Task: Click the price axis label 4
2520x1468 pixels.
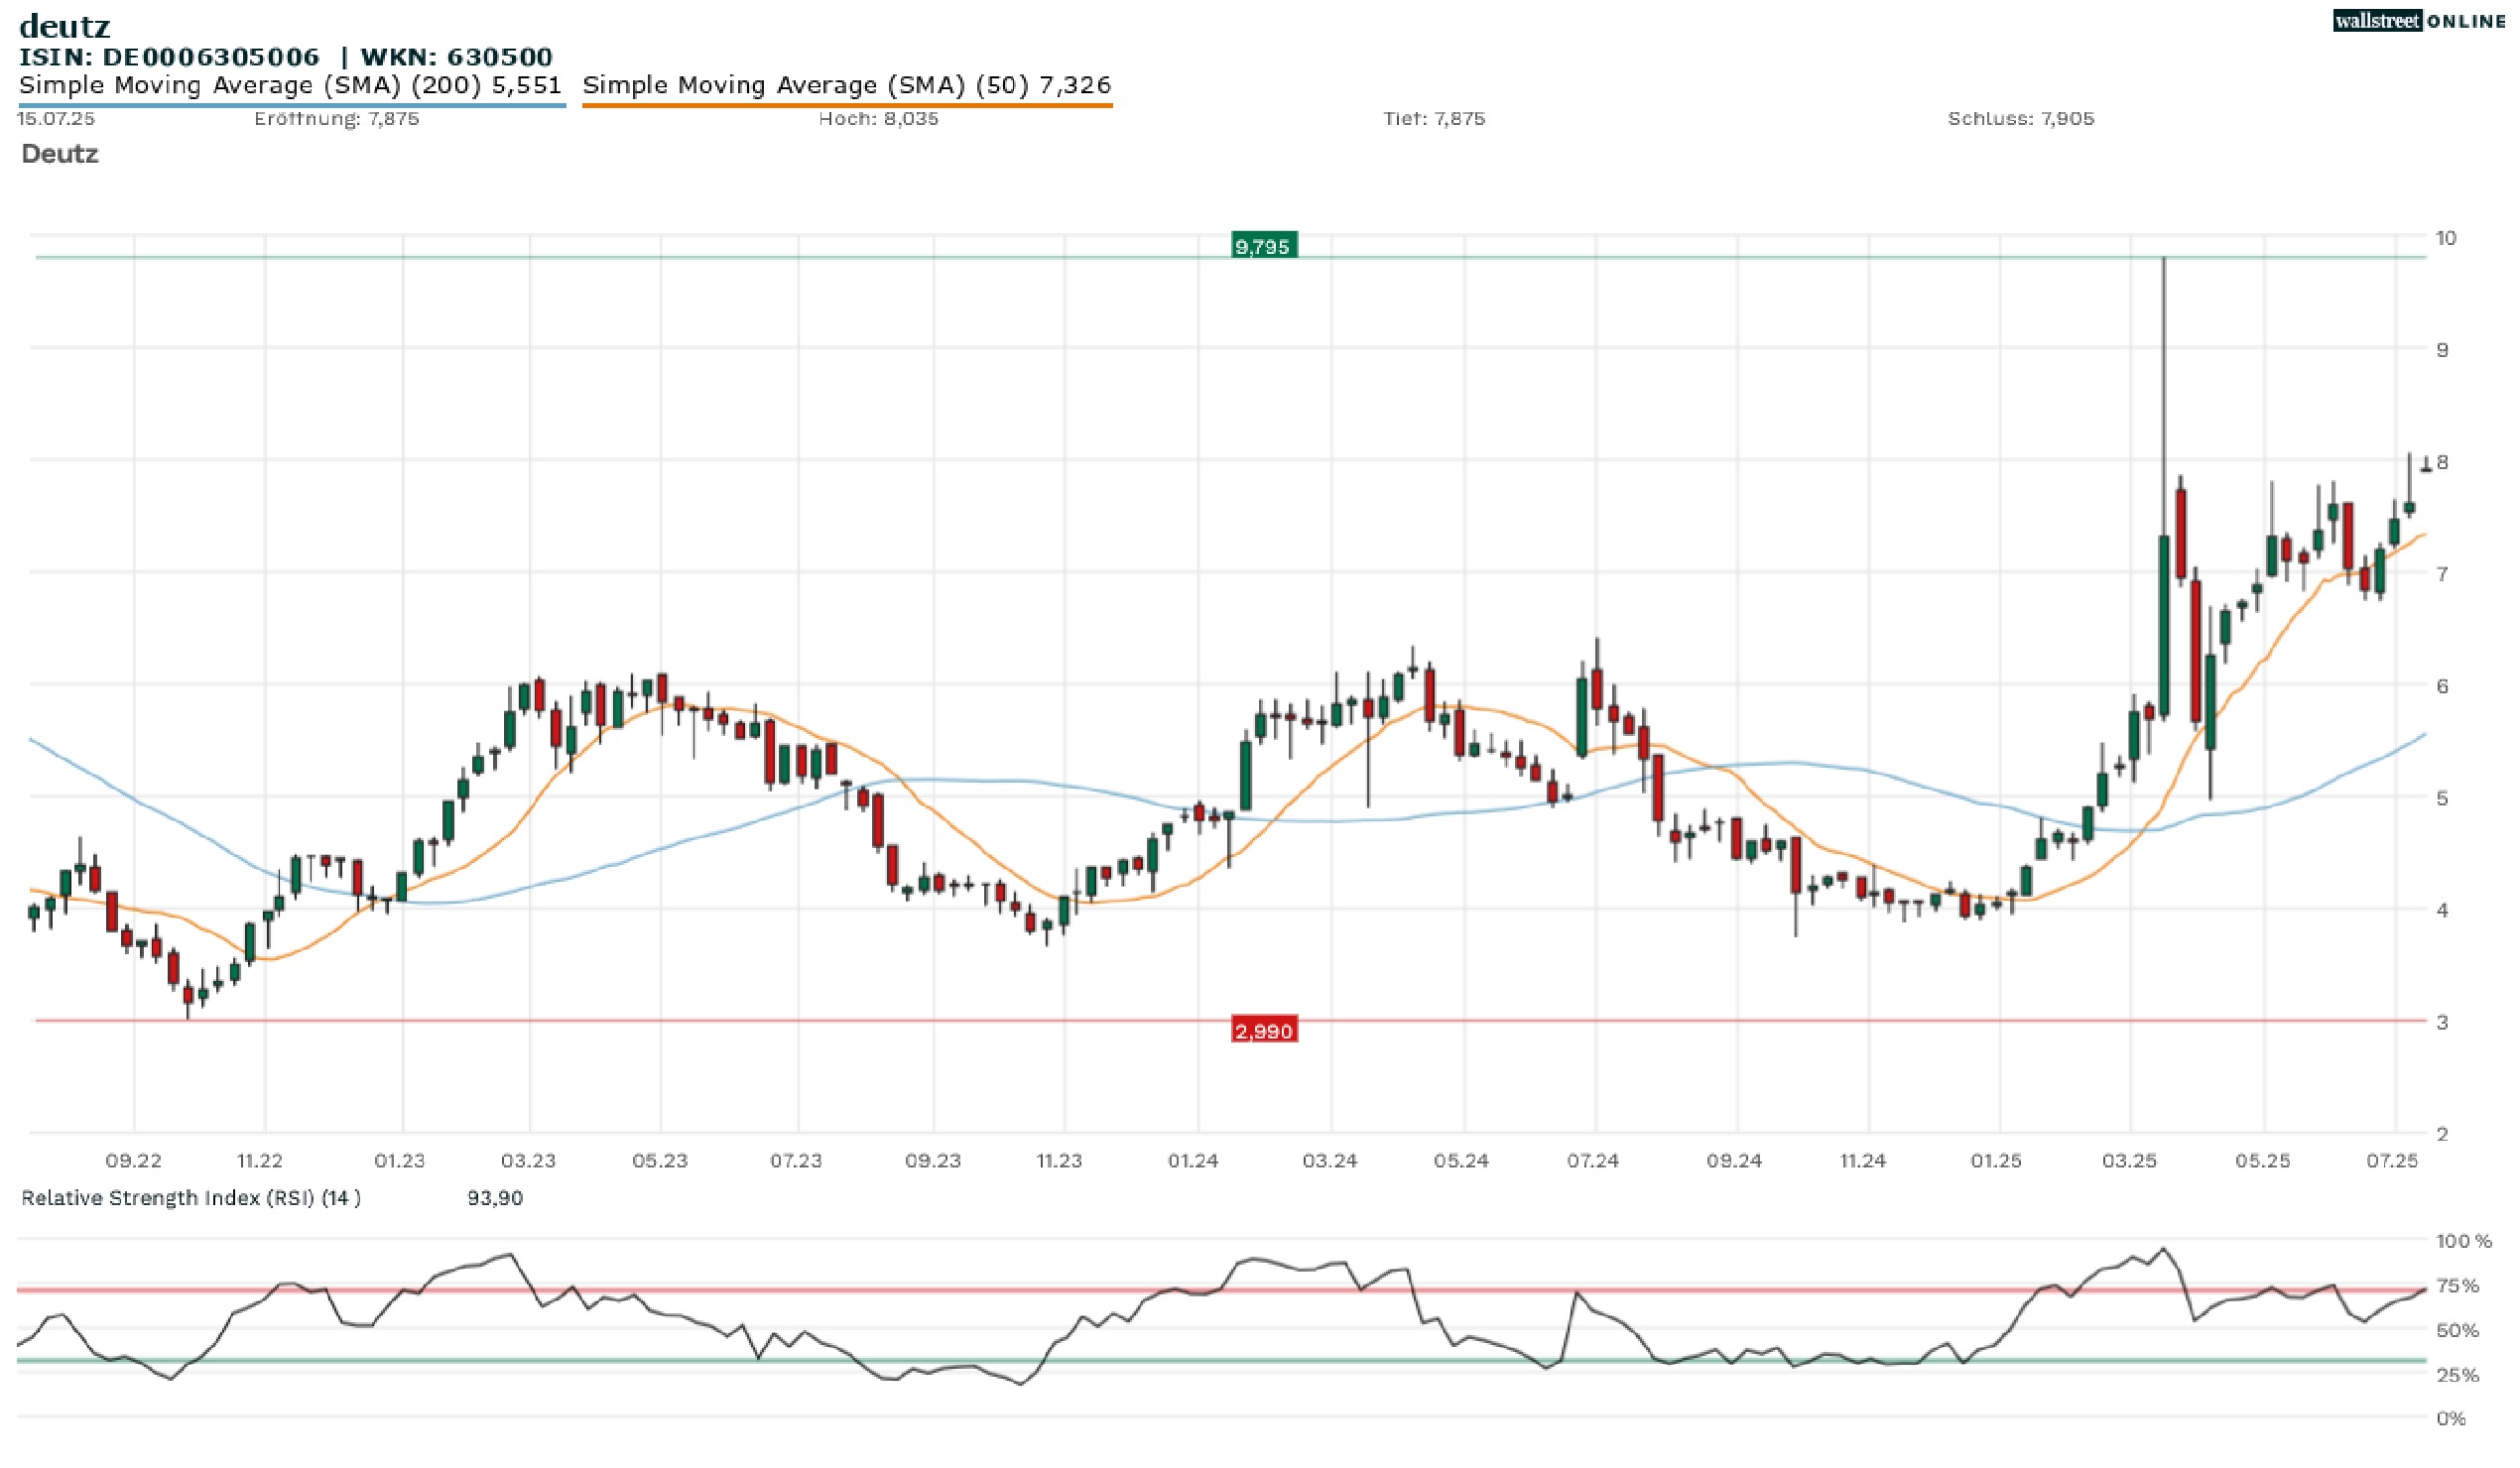Action: (2442, 909)
